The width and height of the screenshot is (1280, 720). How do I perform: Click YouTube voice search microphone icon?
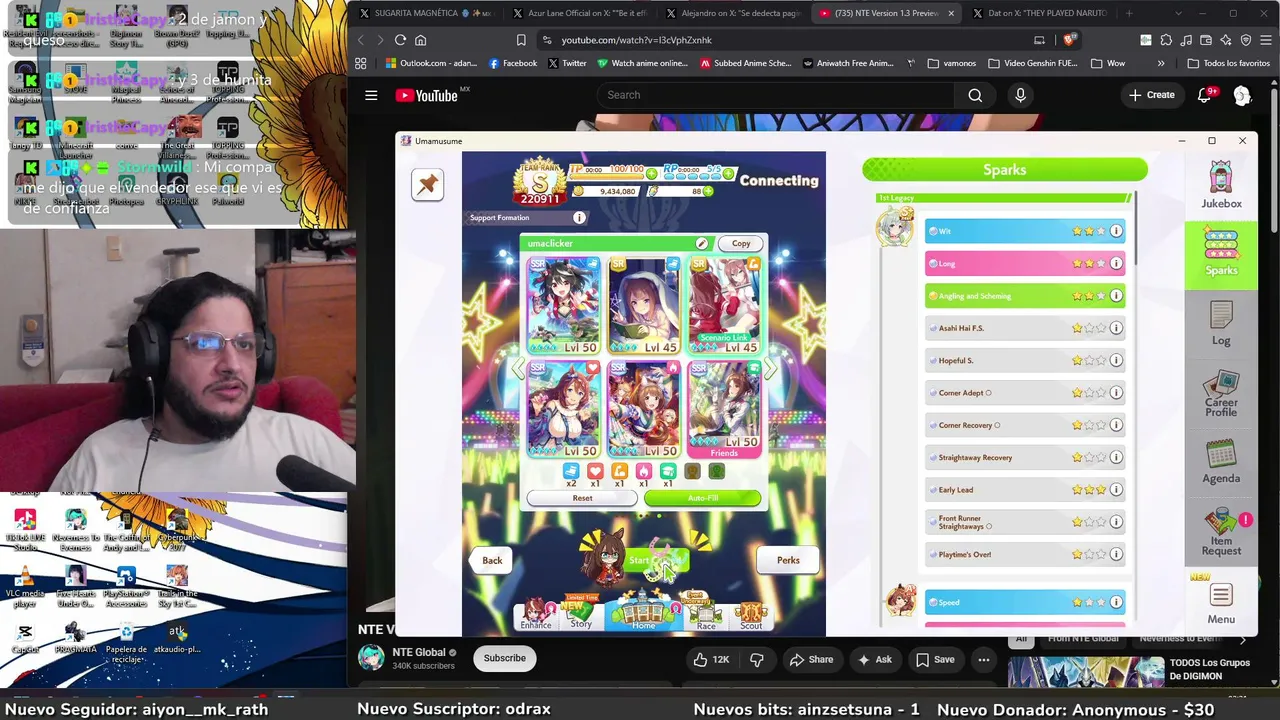(x=1020, y=95)
